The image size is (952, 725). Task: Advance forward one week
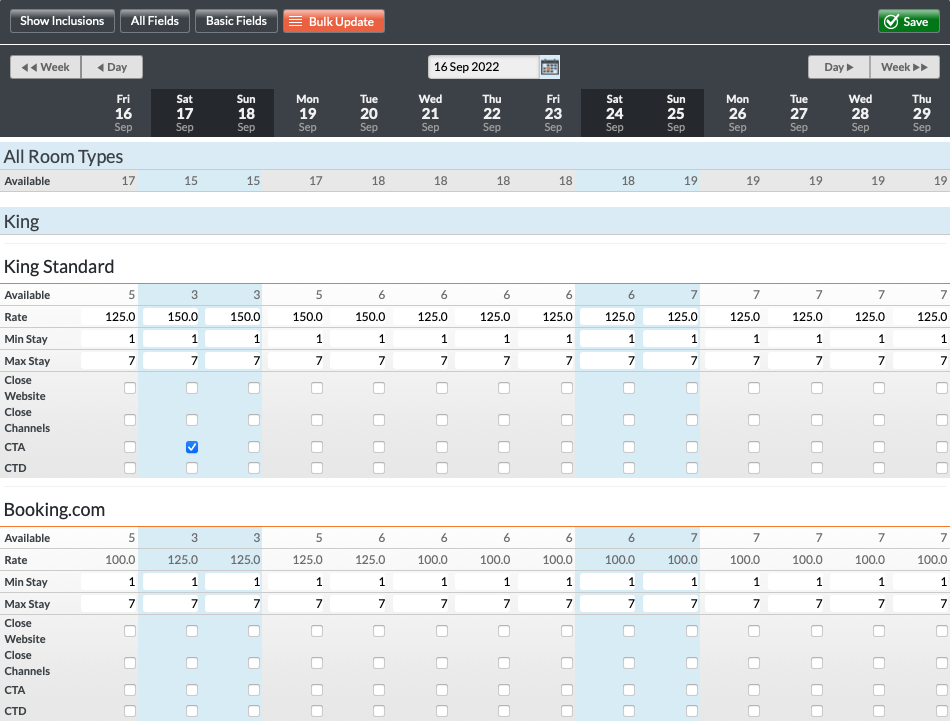point(905,67)
